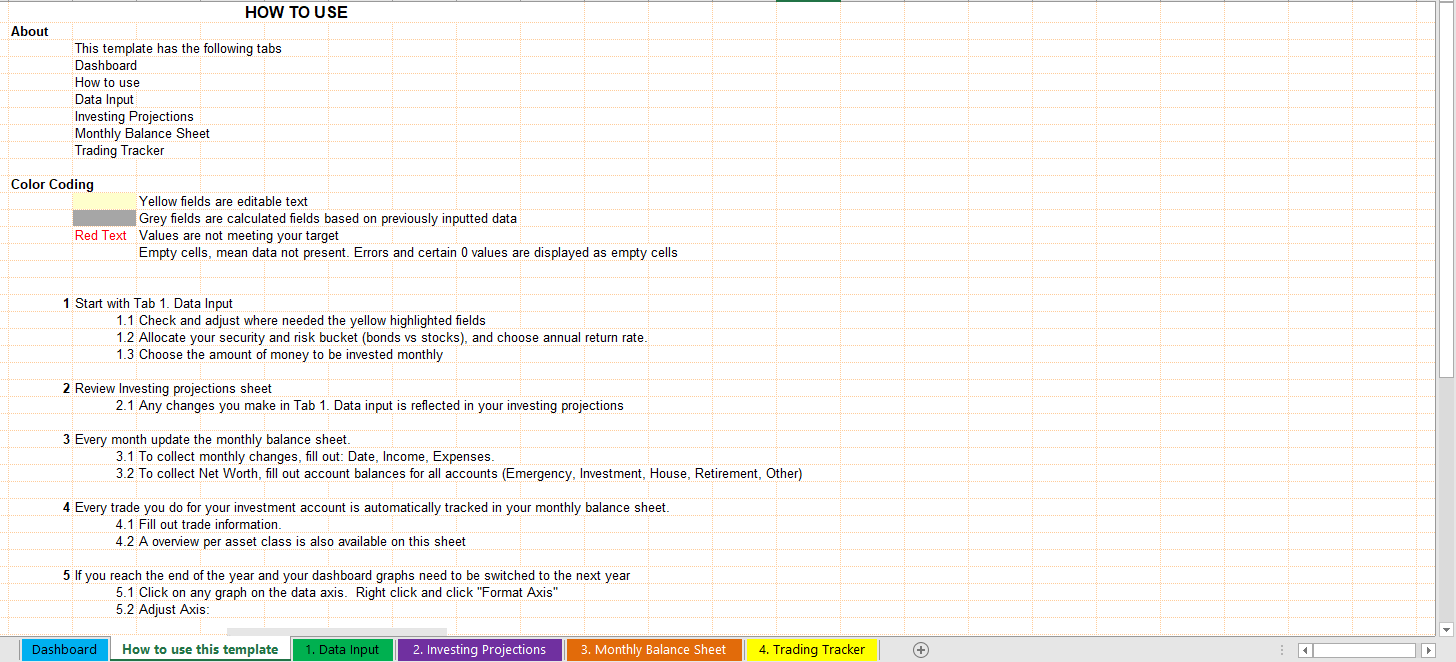Click the vertical scrollbar down arrow

pyautogui.click(x=1446, y=629)
